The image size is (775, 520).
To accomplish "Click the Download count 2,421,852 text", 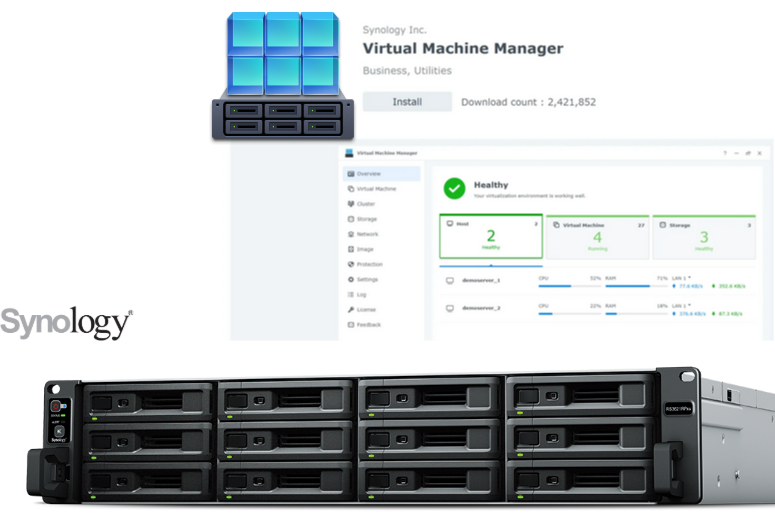I will [528, 102].
